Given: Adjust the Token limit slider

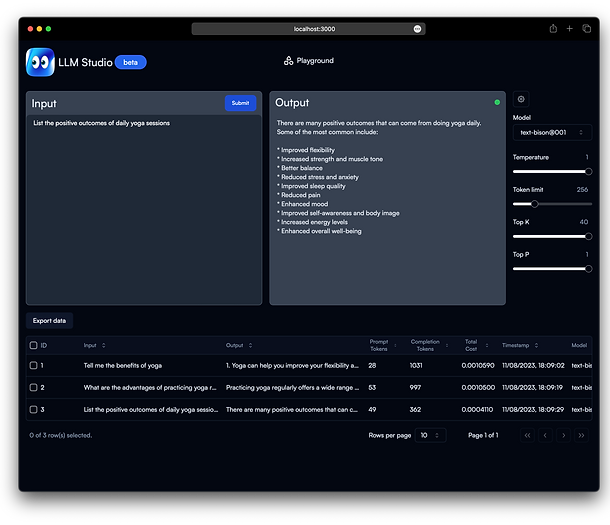Looking at the screenshot, I should point(552,204).
